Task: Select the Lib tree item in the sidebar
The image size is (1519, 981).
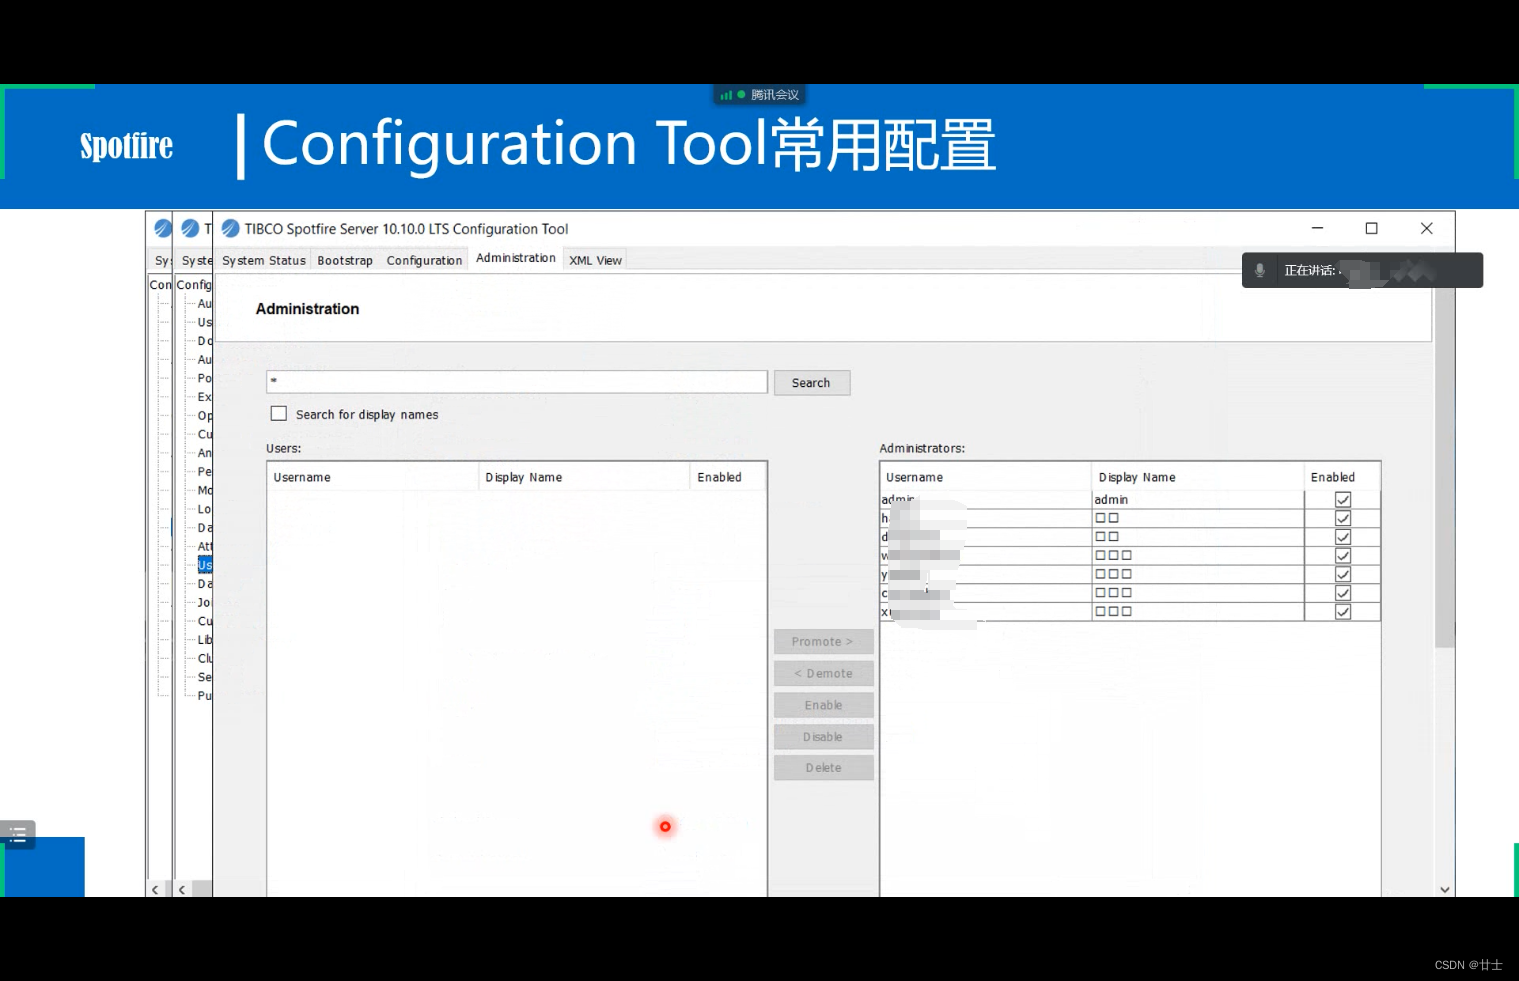Action: pos(205,640)
